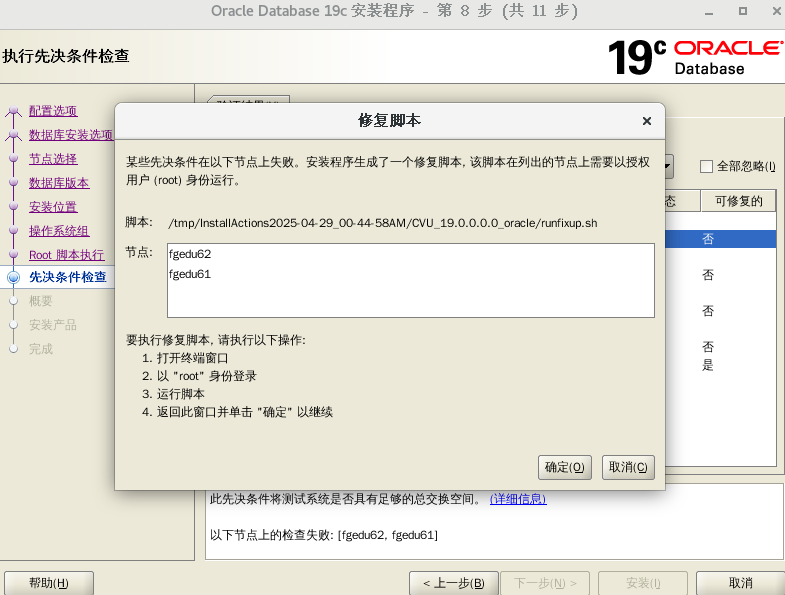Click the 先决条件检查 active step bullet icon

pyautogui.click(x=14, y=277)
